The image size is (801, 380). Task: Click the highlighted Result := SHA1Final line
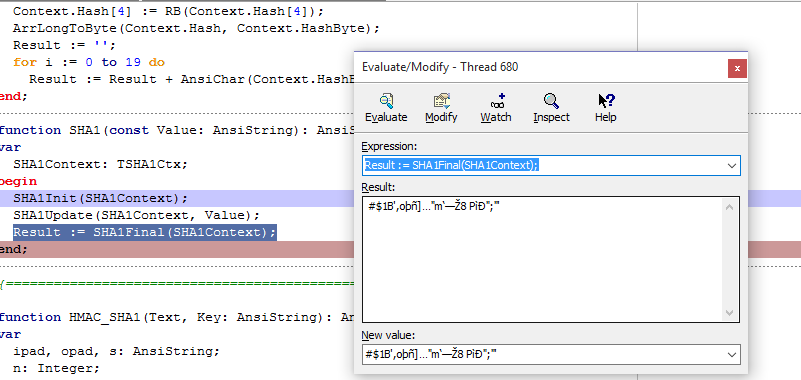[145, 232]
